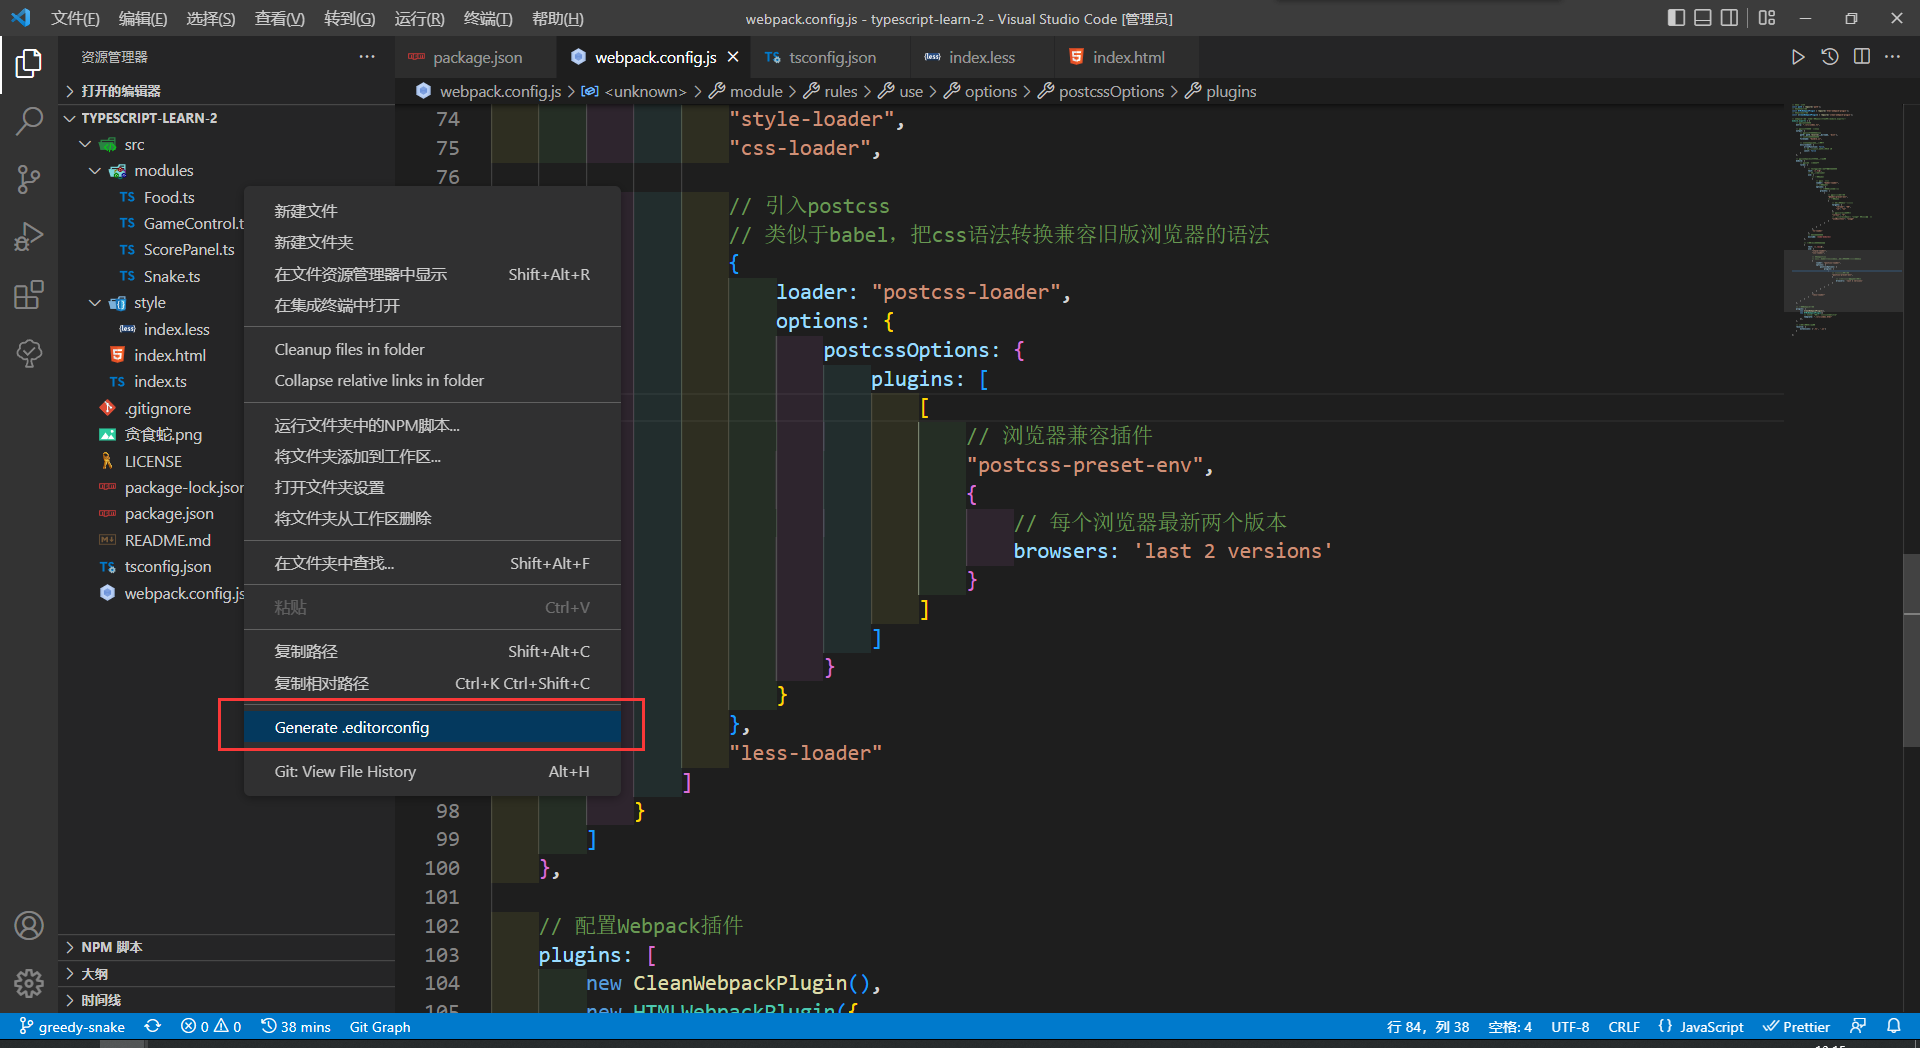The width and height of the screenshot is (1920, 1048).
Task: Change CRLF end of line sequence
Action: (1624, 1027)
